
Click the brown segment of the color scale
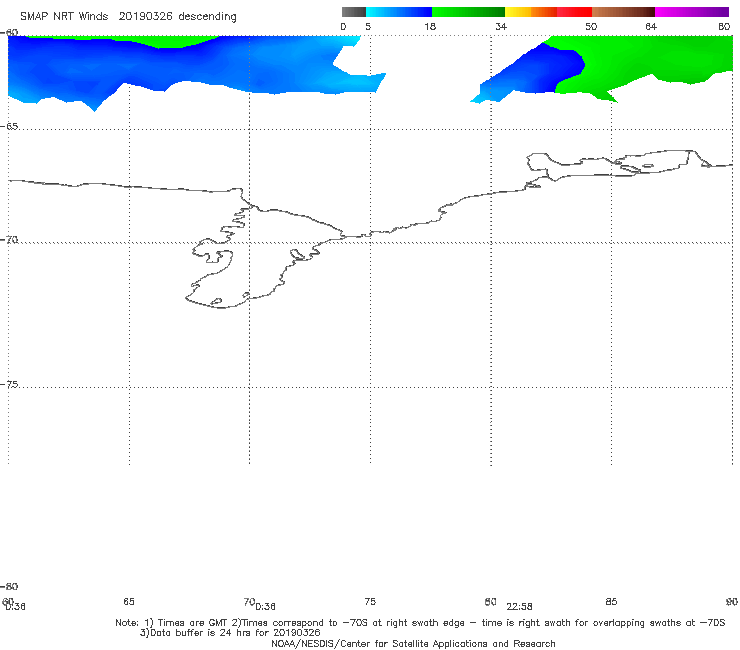pos(623,12)
